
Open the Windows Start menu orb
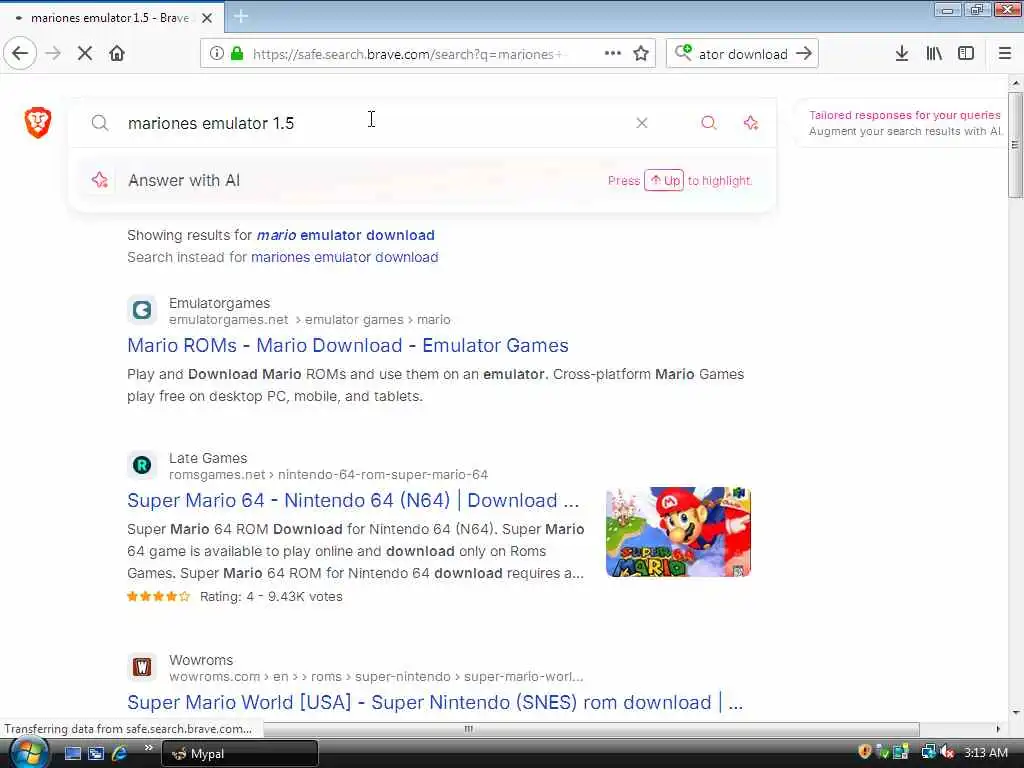[x=28, y=752]
